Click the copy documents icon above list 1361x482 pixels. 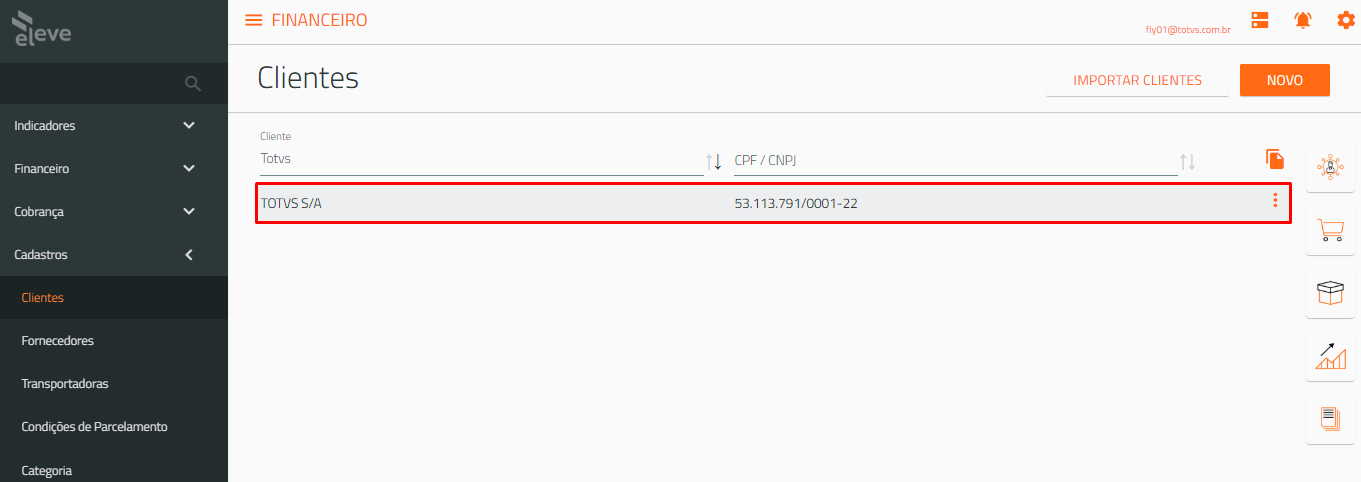click(x=1274, y=159)
